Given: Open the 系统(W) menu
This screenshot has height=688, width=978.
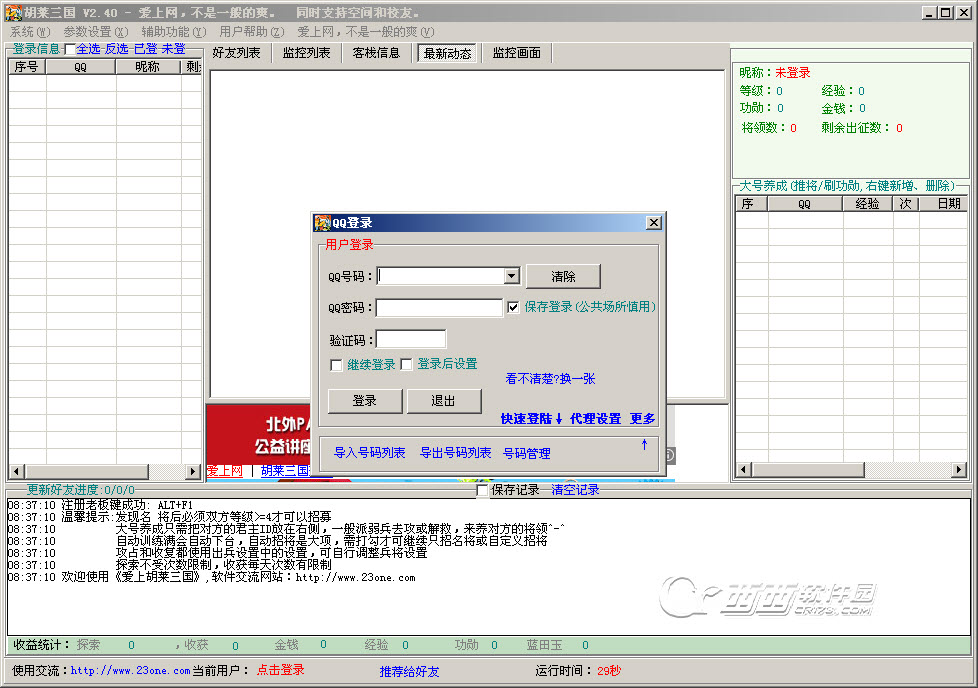Looking at the screenshot, I should [30, 32].
